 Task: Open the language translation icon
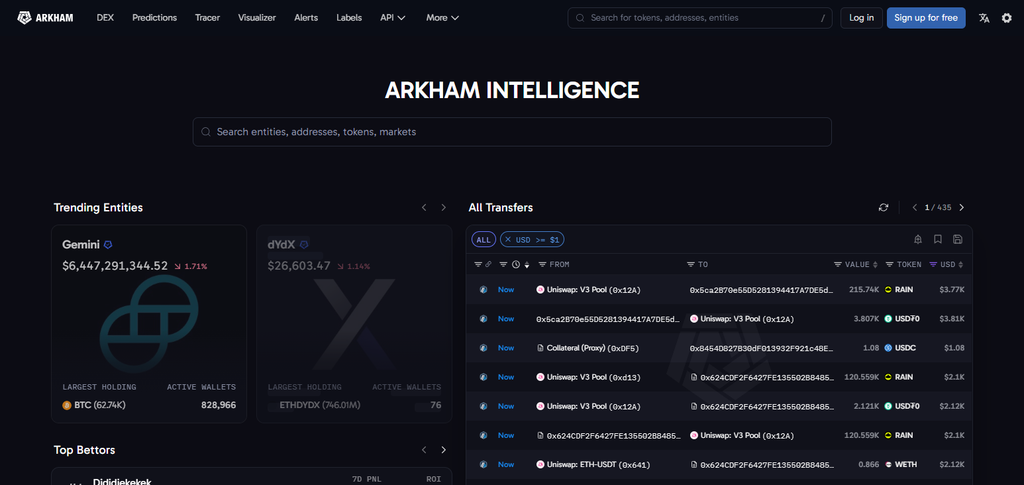pos(984,18)
